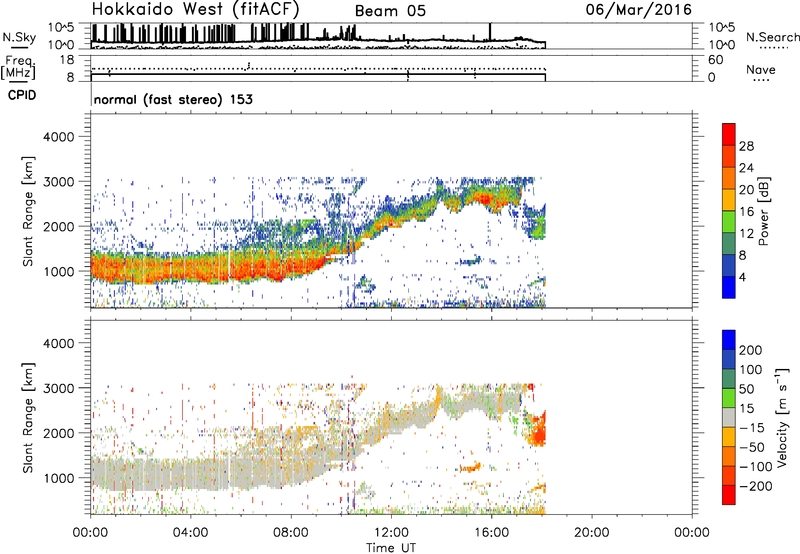Click the '12:00' time tick label
Image resolution: width=800 pixels, height=554 pixels.
tap(391, 533)
